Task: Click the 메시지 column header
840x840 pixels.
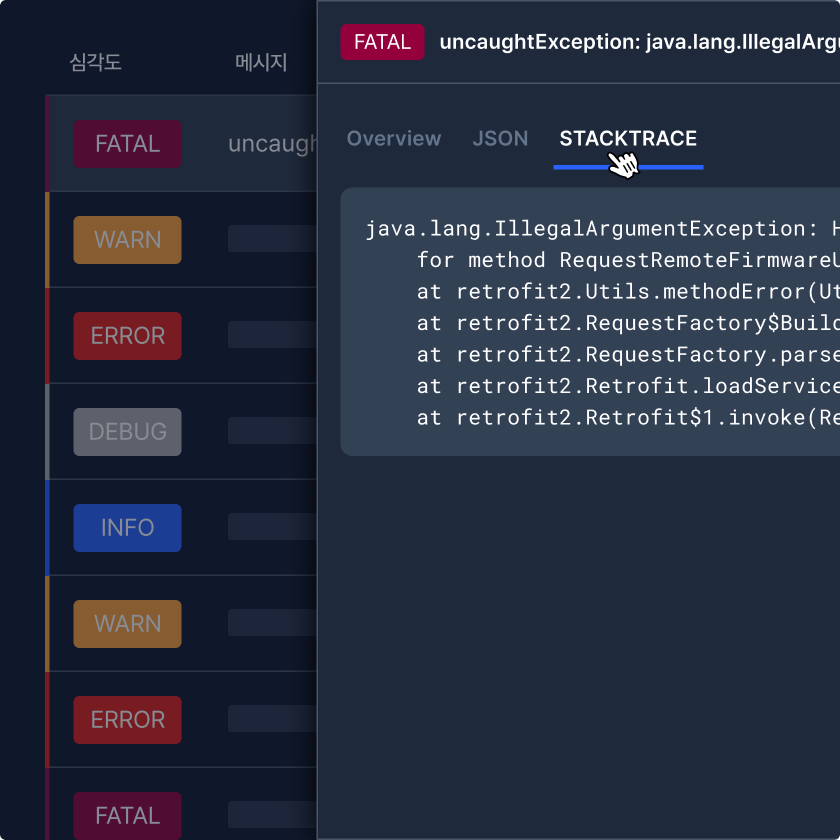Action: coord(261,62)
